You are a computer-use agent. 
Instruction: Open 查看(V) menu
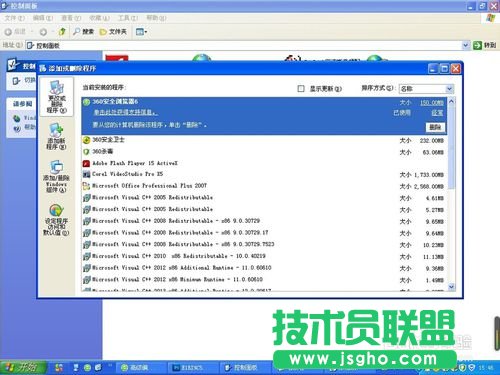pyautogui.click(x=71, y=18)
